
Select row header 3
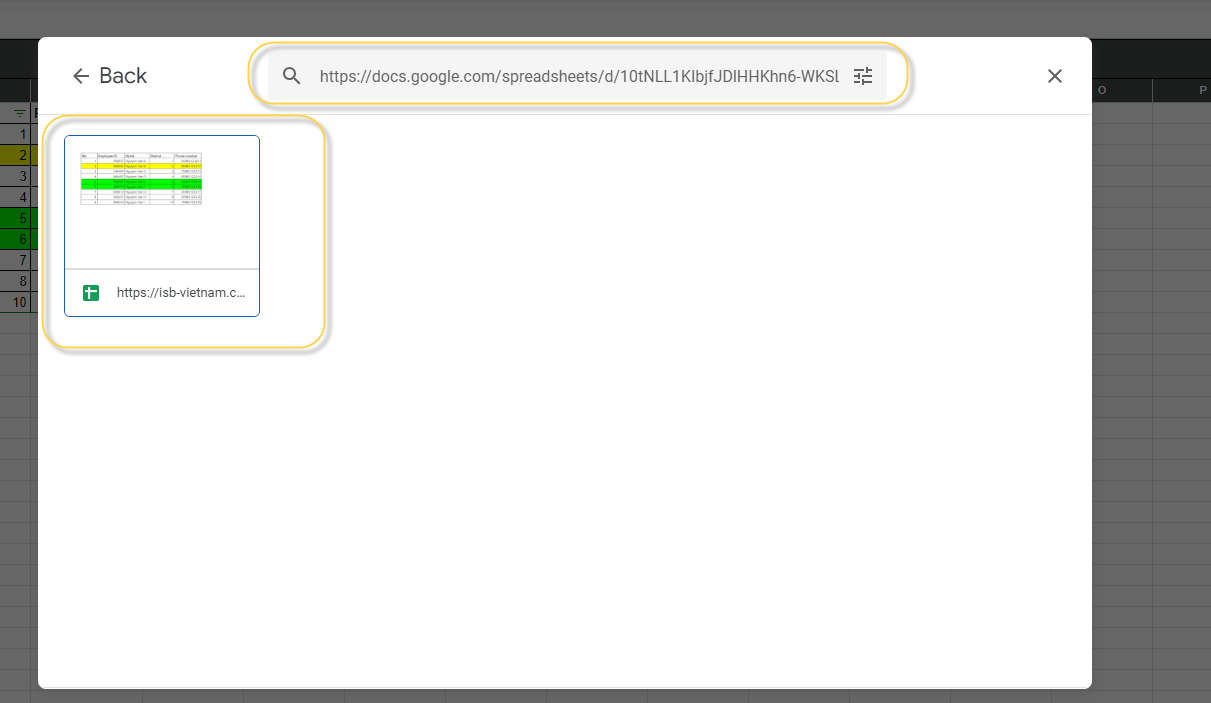pos(19,176)
